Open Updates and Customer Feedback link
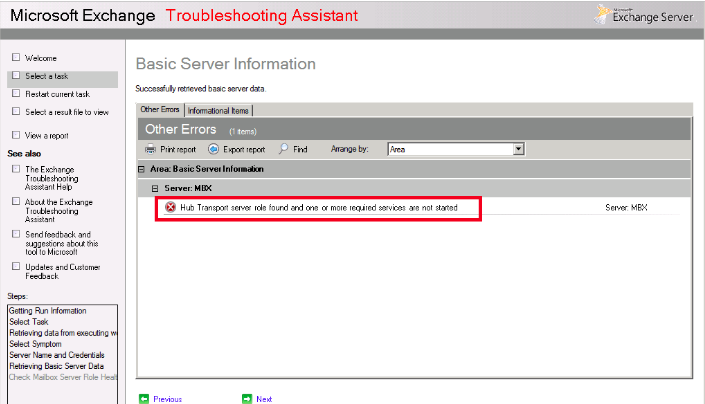Screen dimensions: 705x404 pyautogui.click(x=62, y=271)
